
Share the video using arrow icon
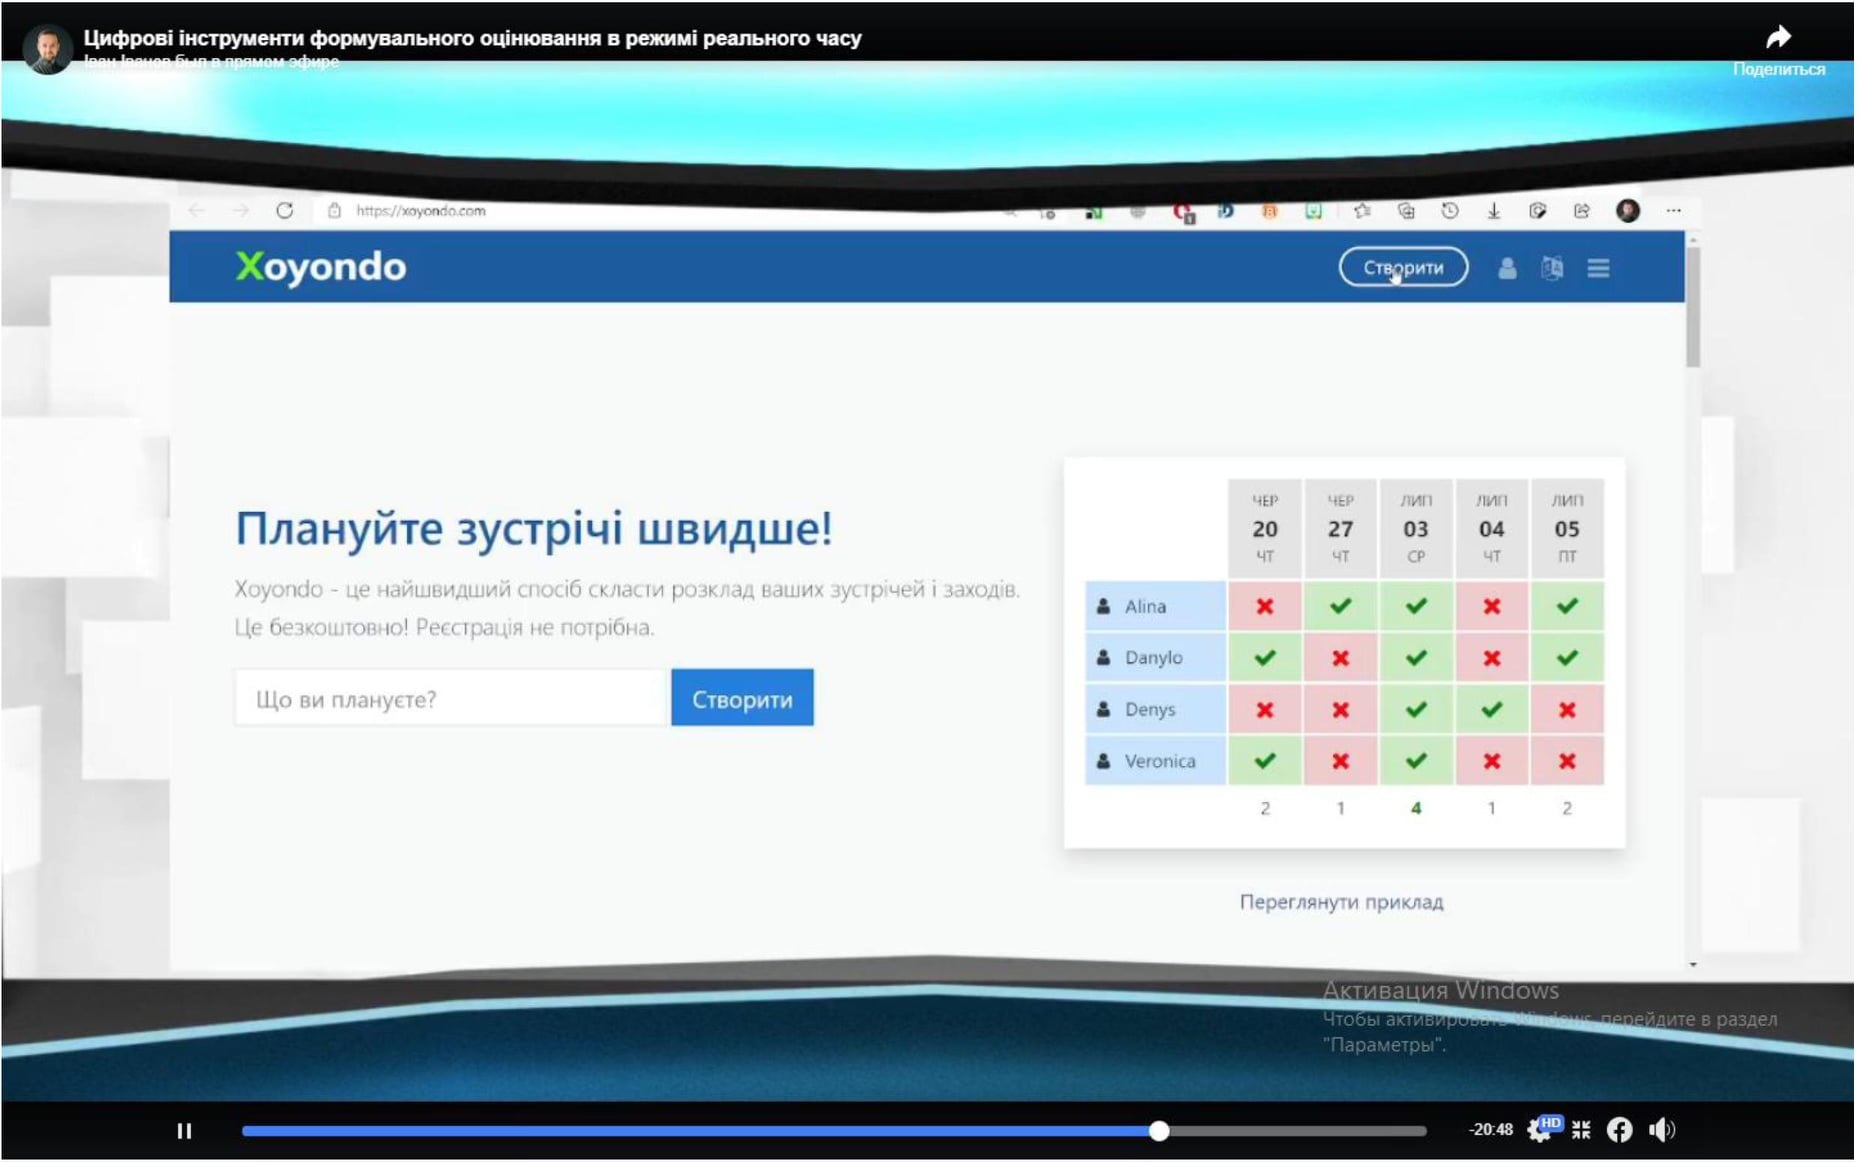1778,38
